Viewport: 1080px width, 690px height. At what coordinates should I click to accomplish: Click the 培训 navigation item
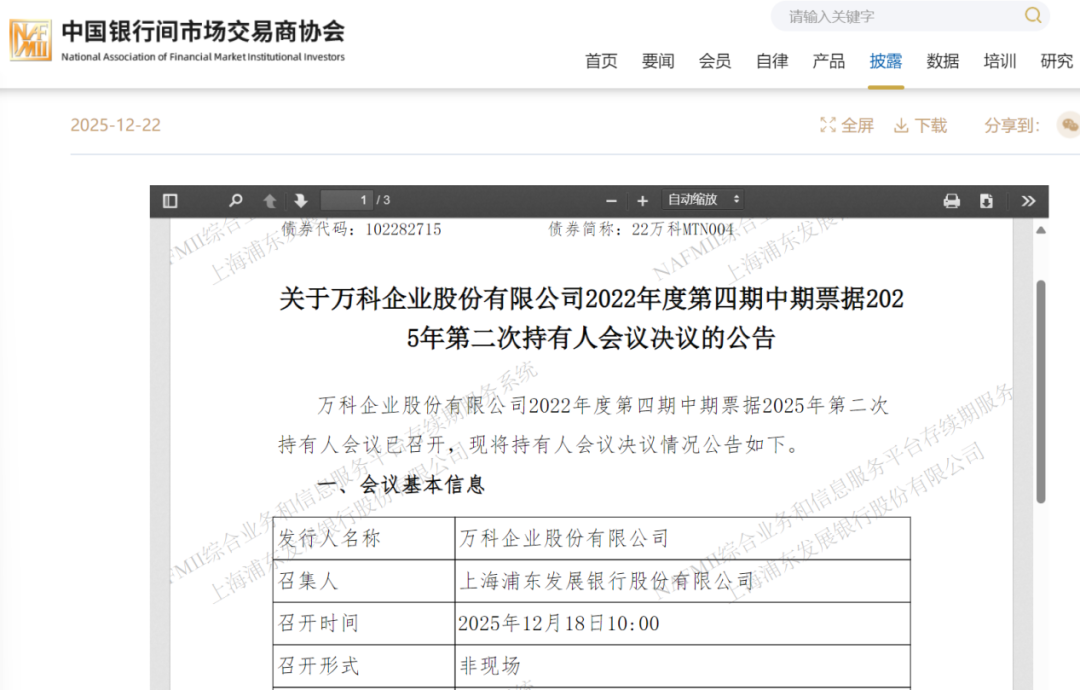(x=998, y=61)
